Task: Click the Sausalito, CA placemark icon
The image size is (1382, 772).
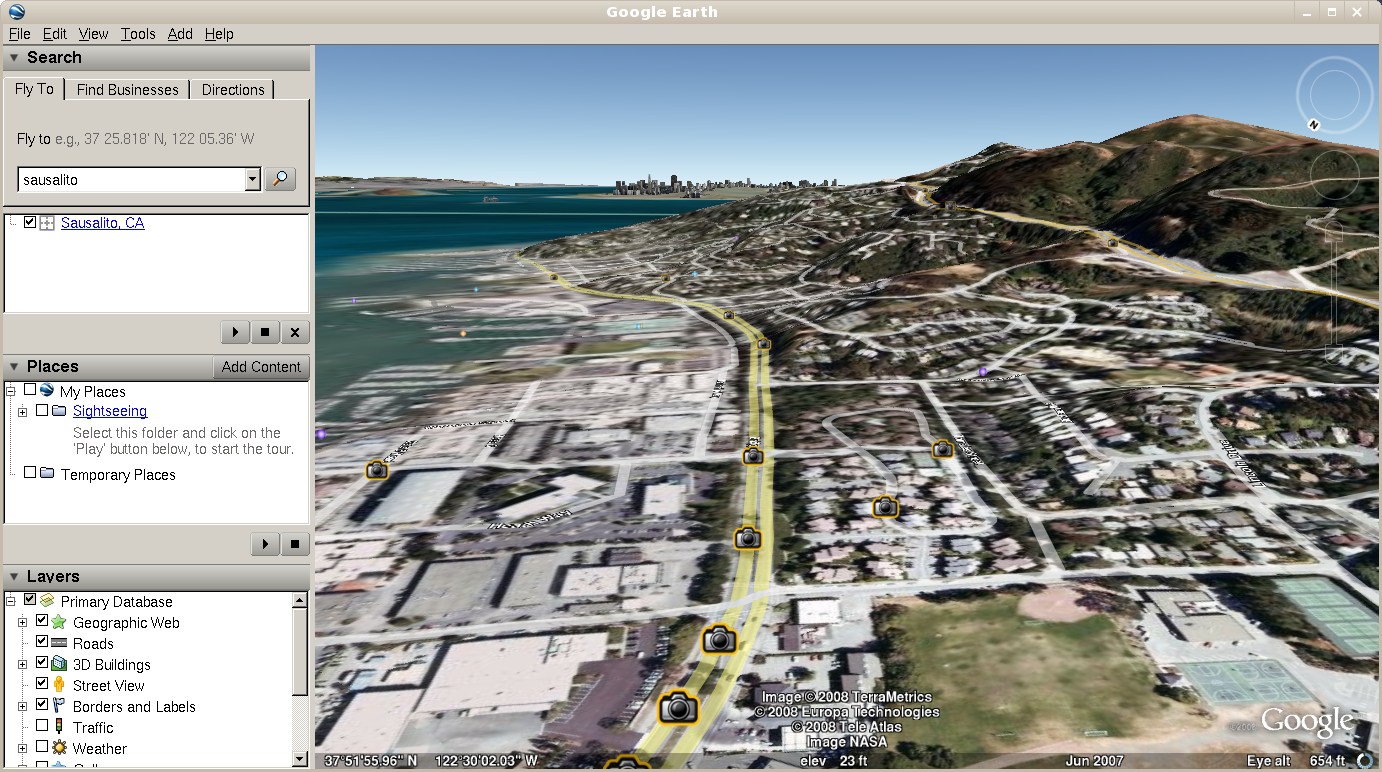Action: tap(47, 223)
